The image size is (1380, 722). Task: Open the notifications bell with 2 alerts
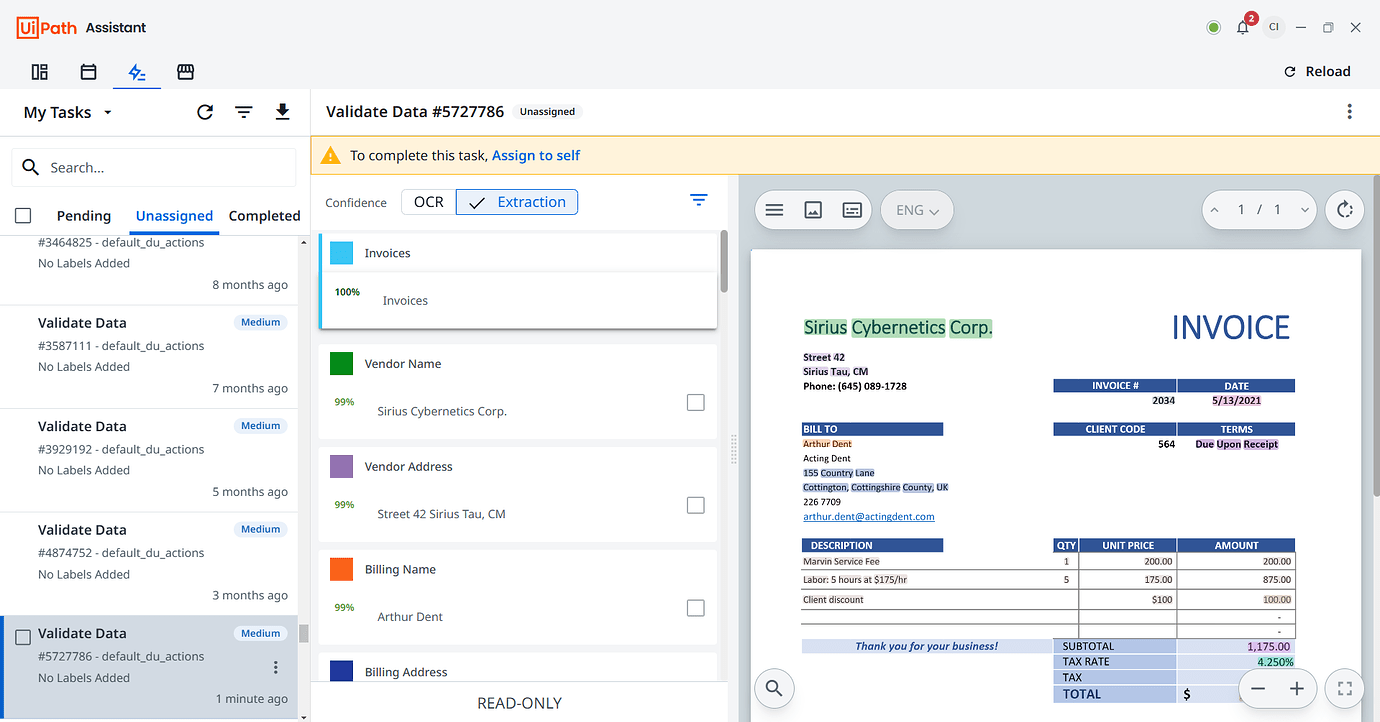coord(1242,27)
